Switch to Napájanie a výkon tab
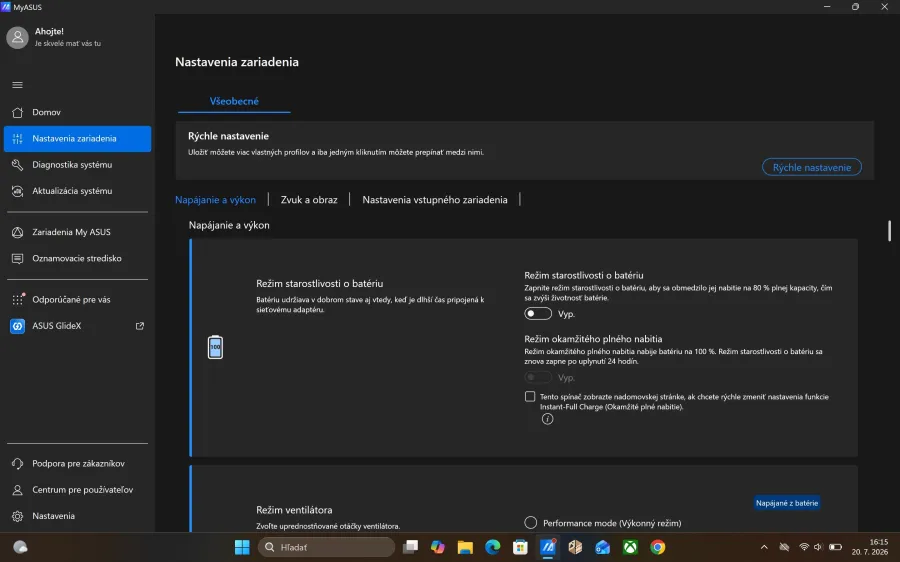Screen dimensions: 900x562 pyautogui.click(x=215, y=200)
